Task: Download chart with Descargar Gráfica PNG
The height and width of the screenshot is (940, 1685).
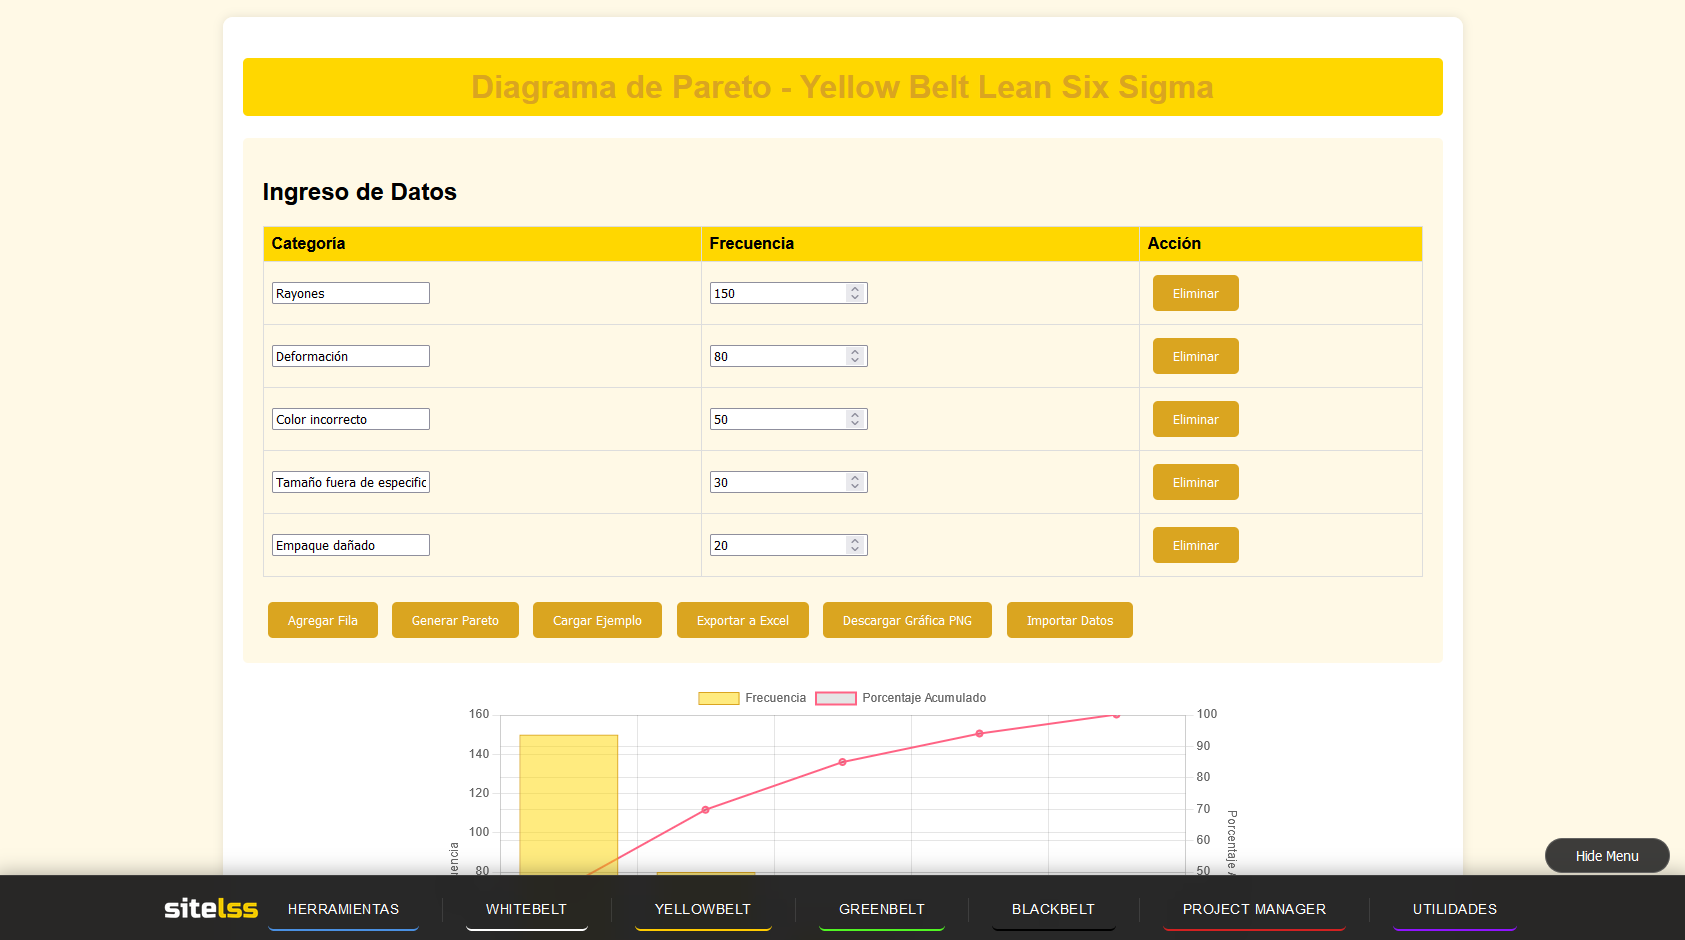Action: pyautogui.click(x=906, y=620)
